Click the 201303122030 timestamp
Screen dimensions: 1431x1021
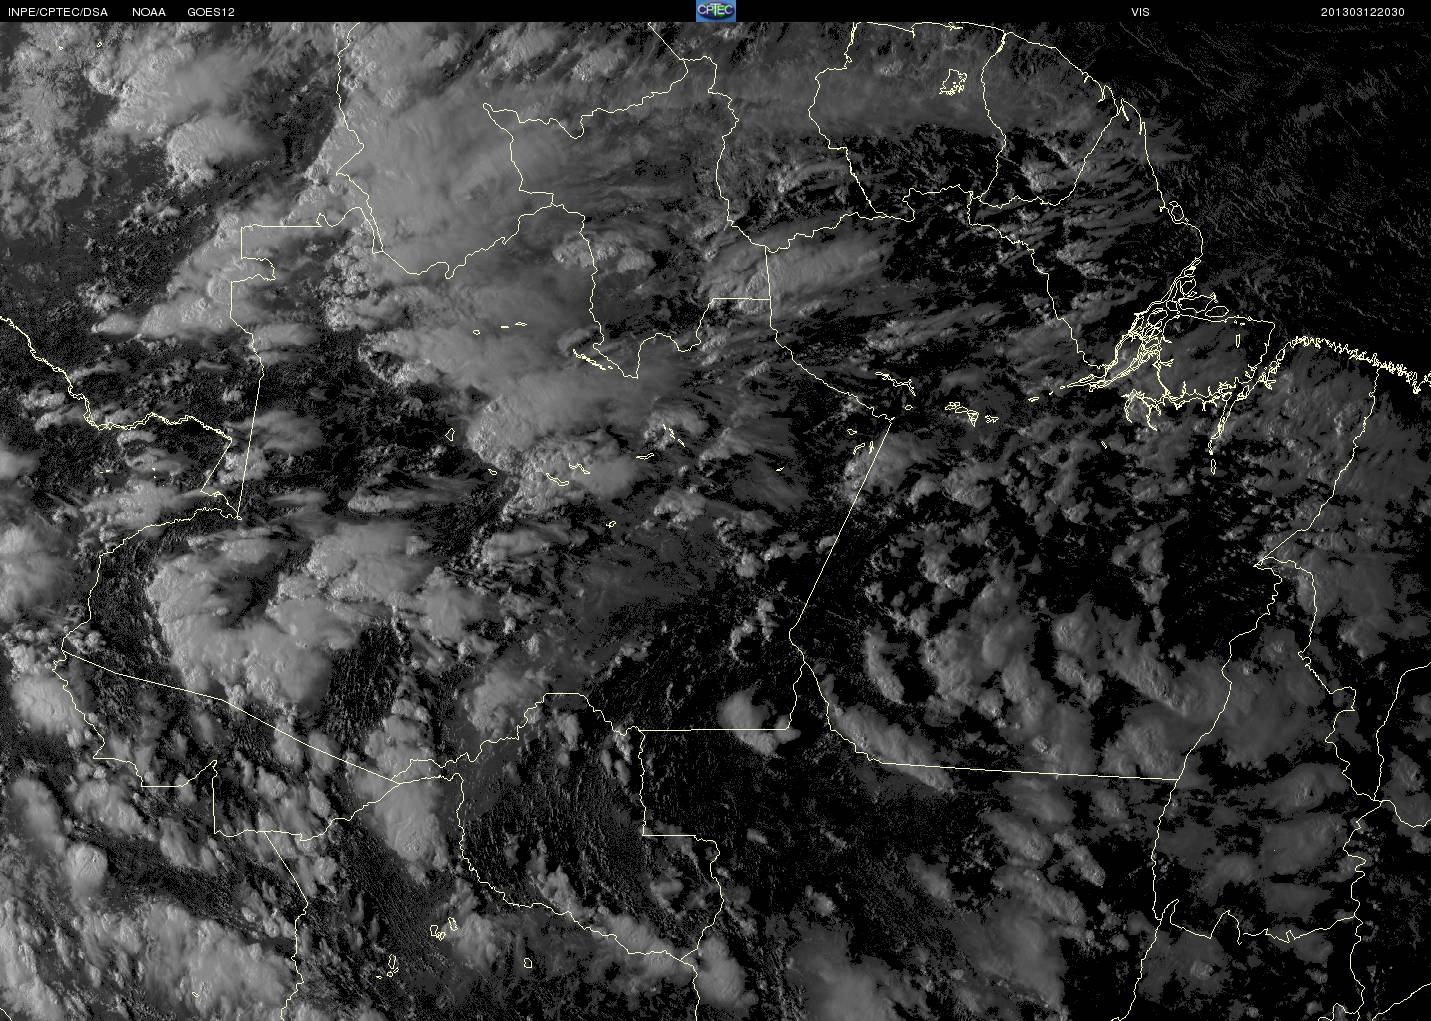(1363, 12)
